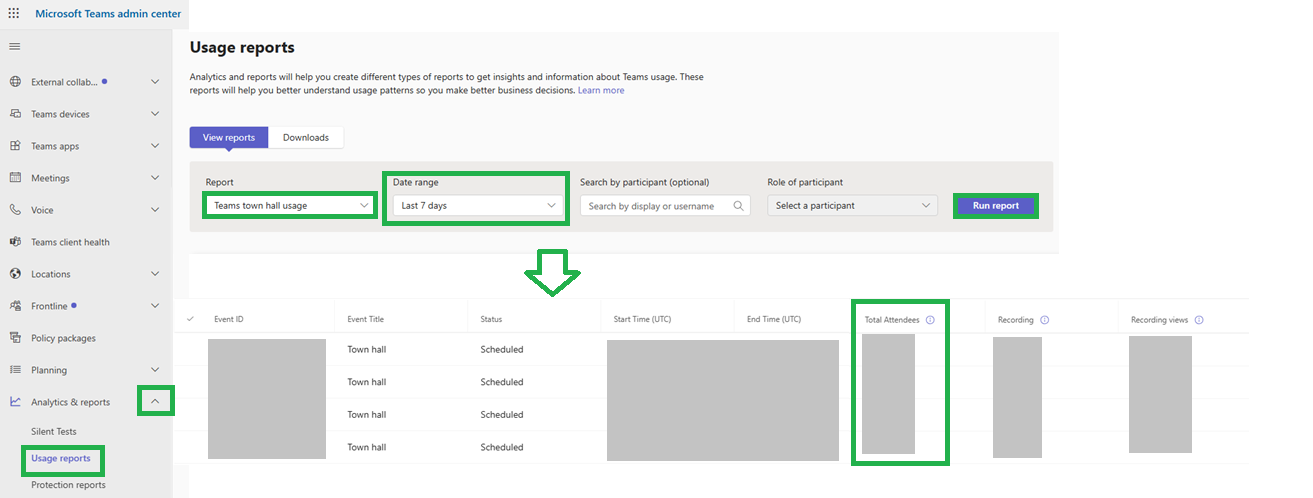1313x498 pixels.
Task: Click the External collaboration globe icon
Action: click(15, 82)
